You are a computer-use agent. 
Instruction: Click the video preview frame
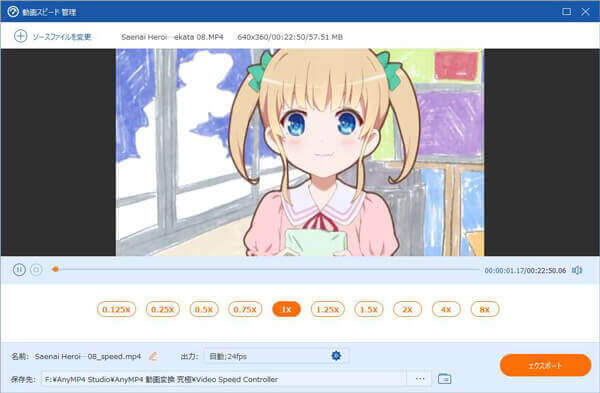pyautogui.click(x=300, y=152)
